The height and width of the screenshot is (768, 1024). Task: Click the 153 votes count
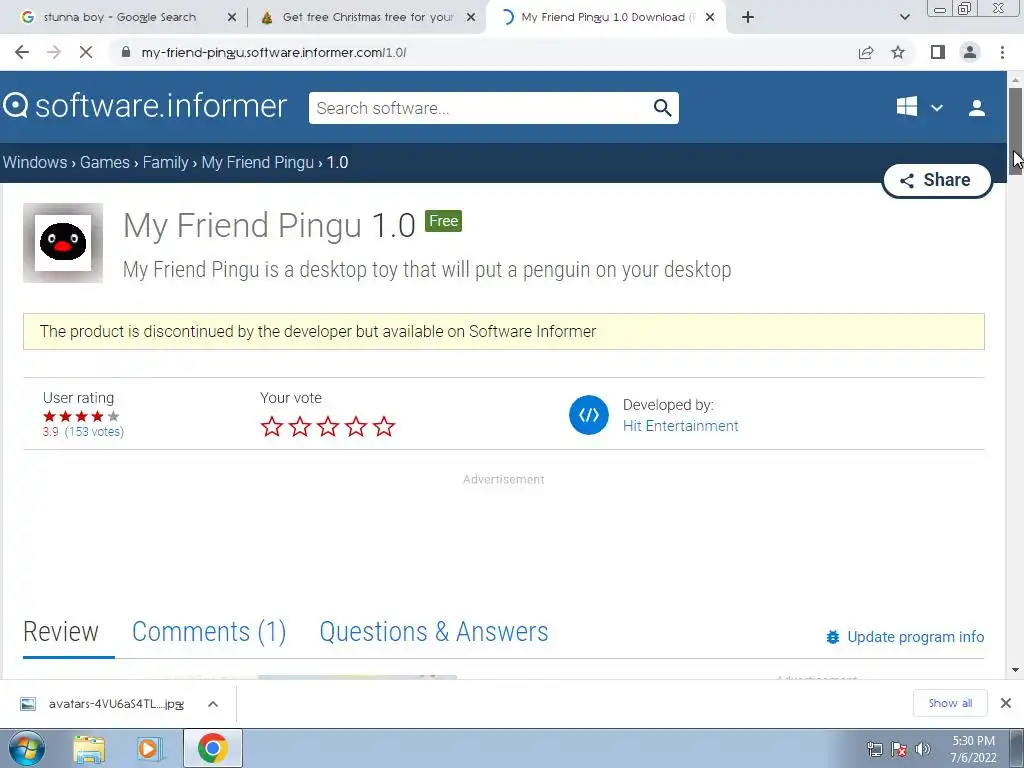(x=94, y=432)
